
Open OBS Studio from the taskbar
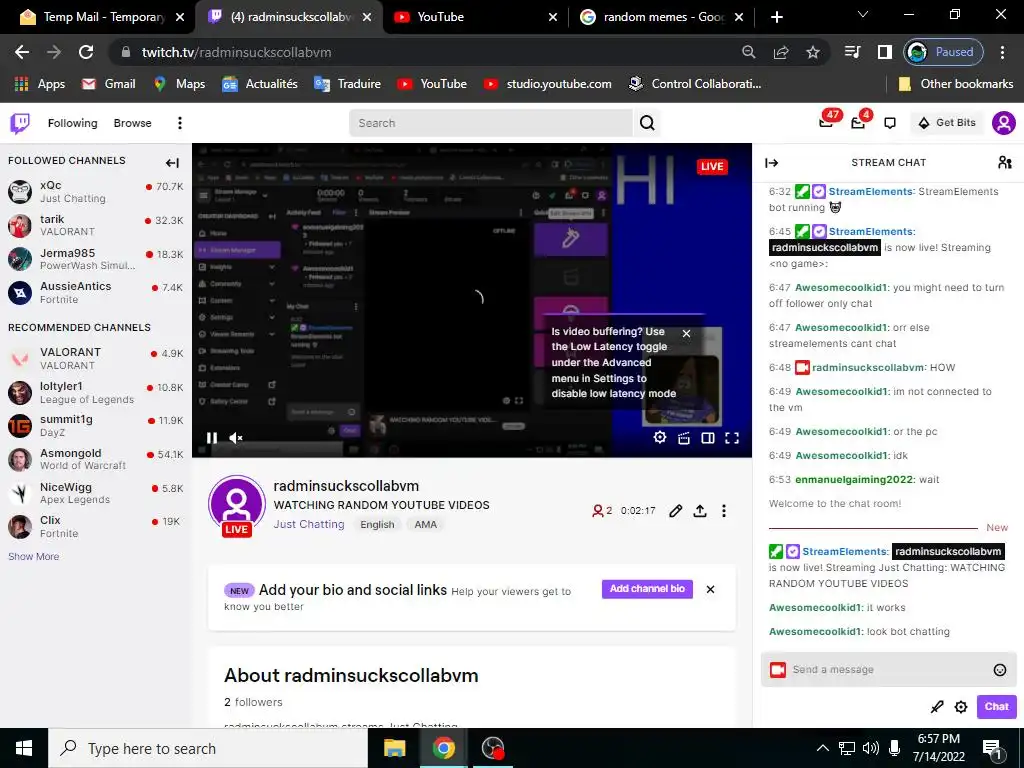pos(492,748)
